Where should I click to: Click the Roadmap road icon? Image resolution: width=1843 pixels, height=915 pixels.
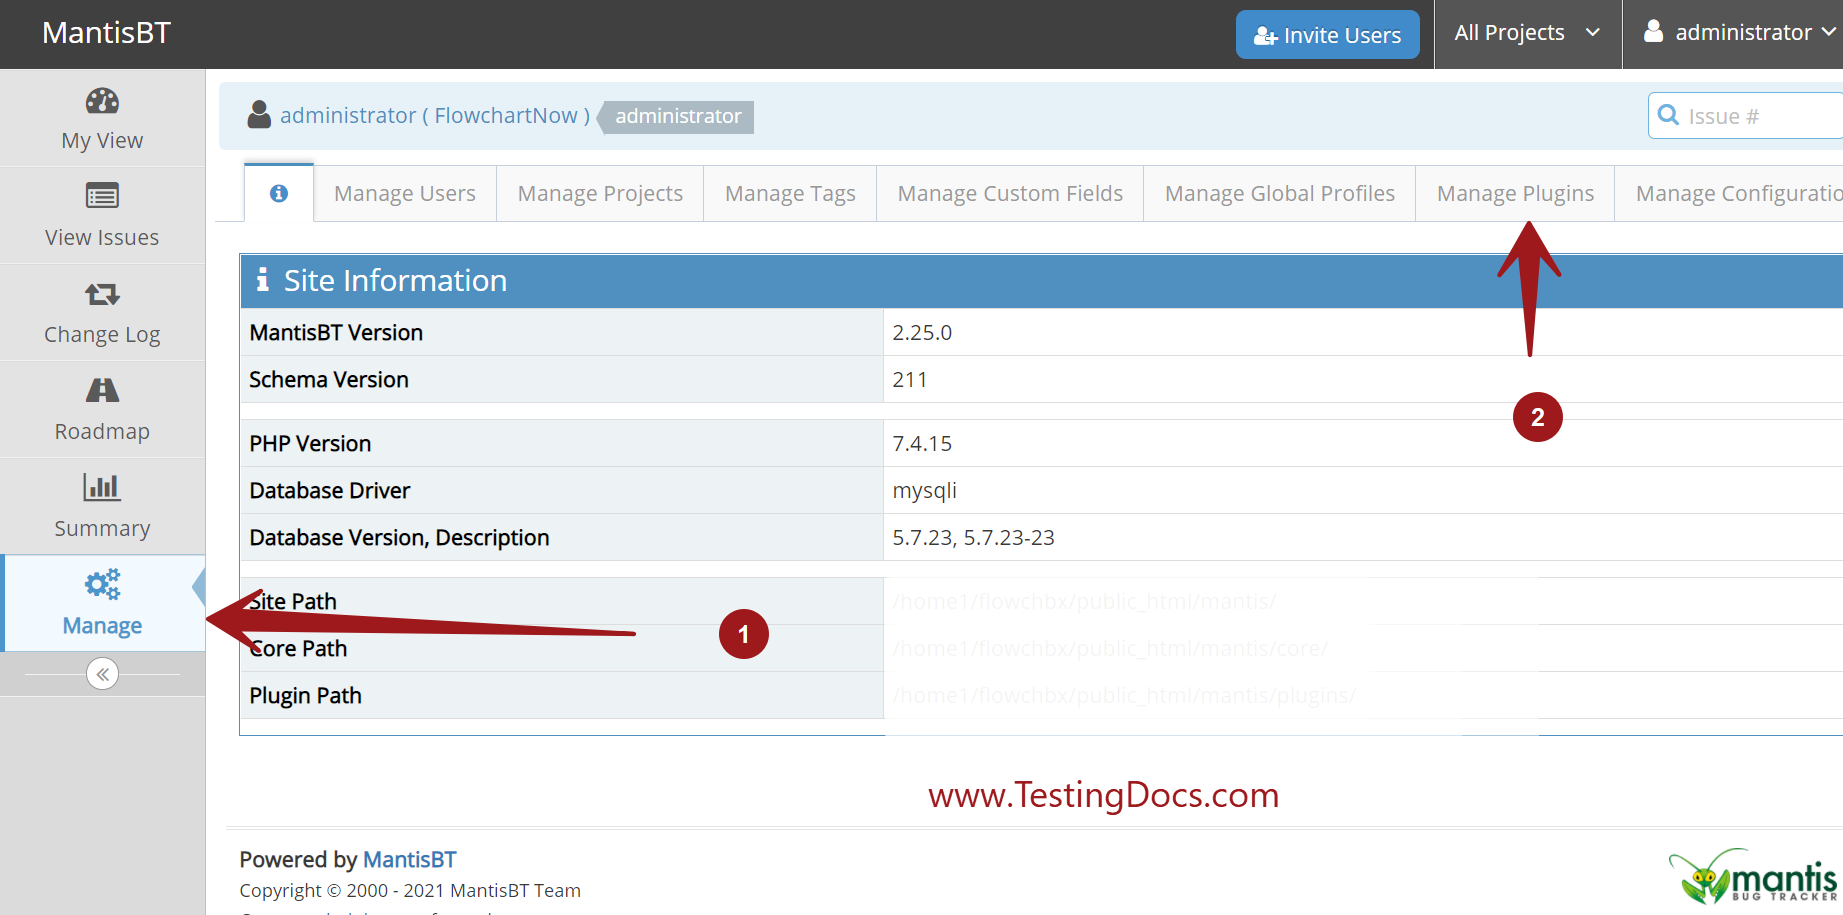tap(102, 390)
